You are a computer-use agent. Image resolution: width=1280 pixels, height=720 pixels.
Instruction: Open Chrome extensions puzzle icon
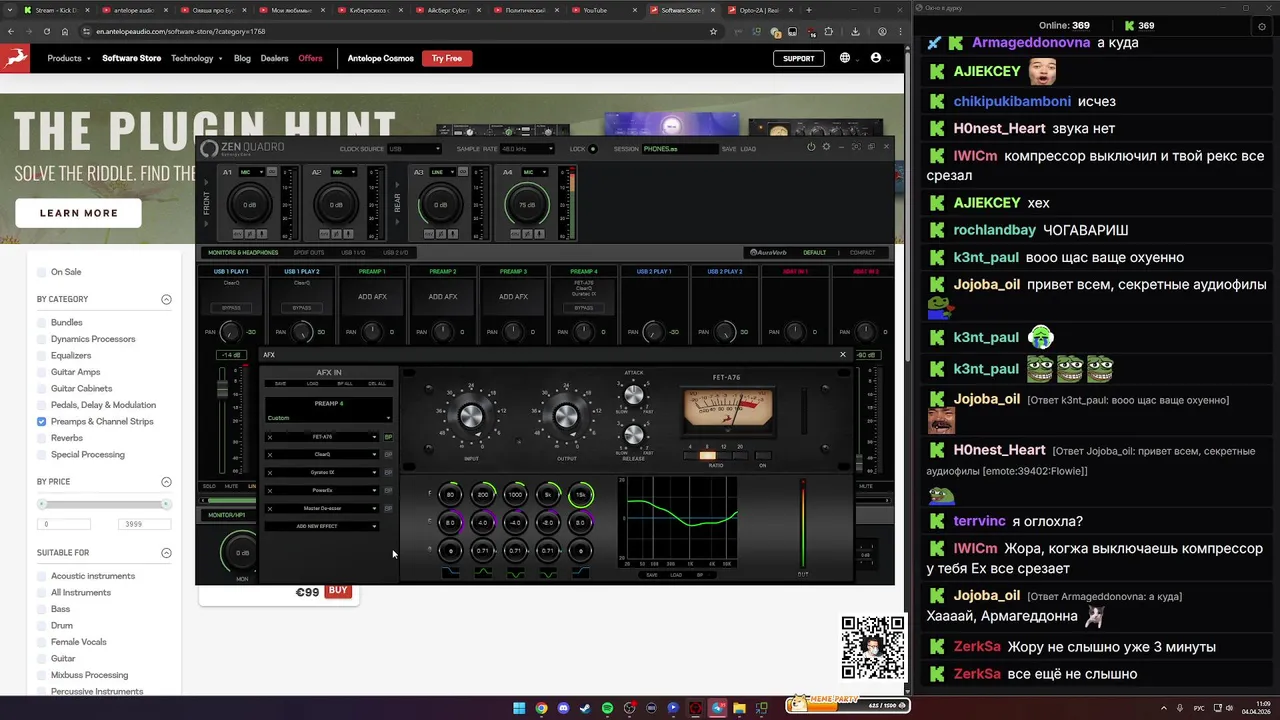[828, 31]
